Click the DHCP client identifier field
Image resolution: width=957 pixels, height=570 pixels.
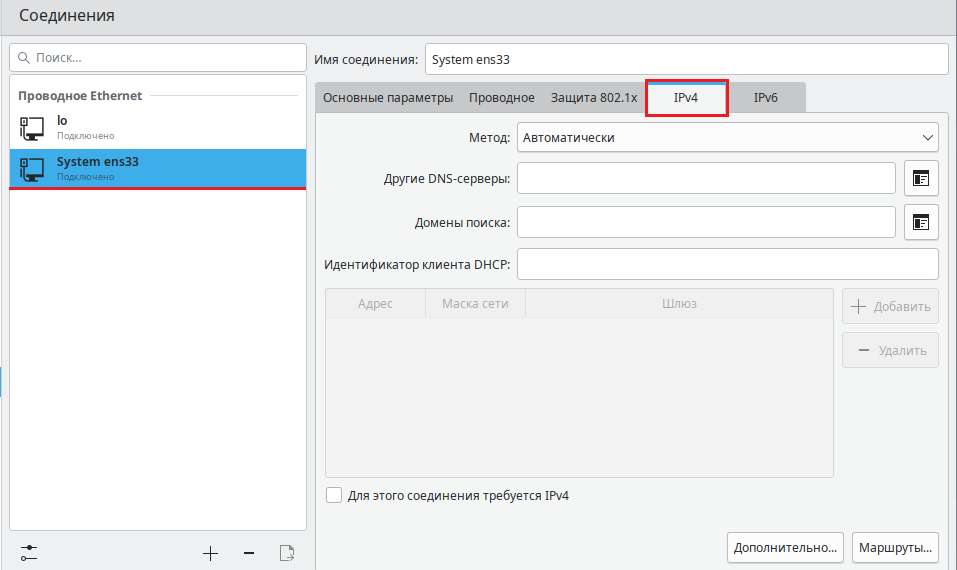(727, 265)
